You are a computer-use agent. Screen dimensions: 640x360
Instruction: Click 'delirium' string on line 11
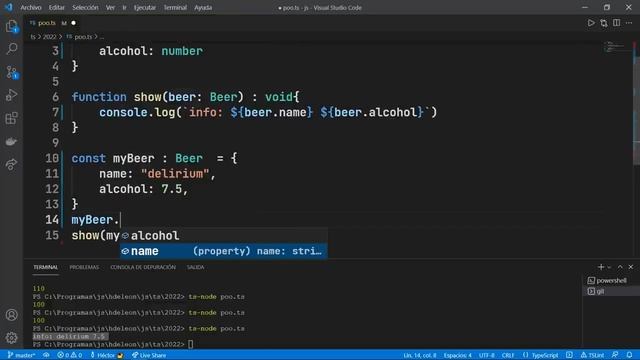(x=175, y=174)
